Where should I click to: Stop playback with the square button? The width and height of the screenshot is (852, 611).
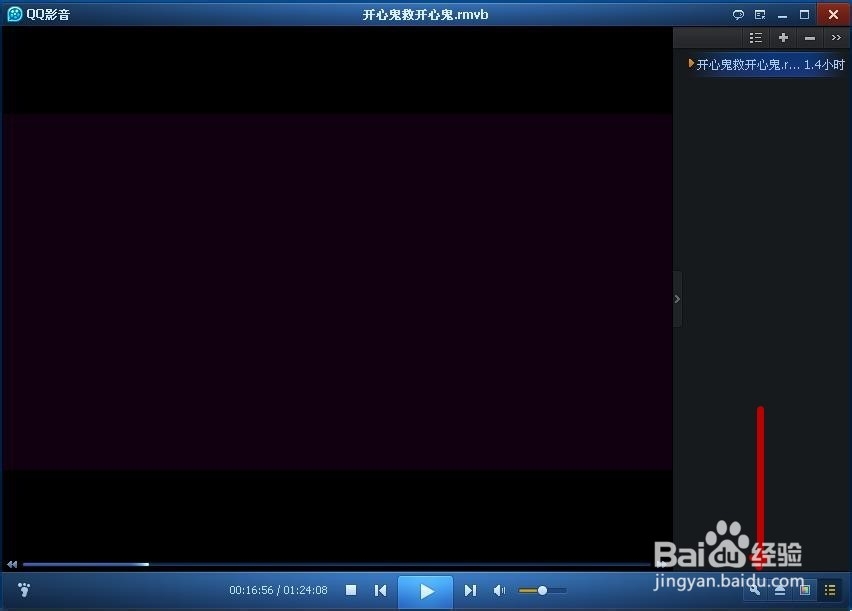[351, 590]
